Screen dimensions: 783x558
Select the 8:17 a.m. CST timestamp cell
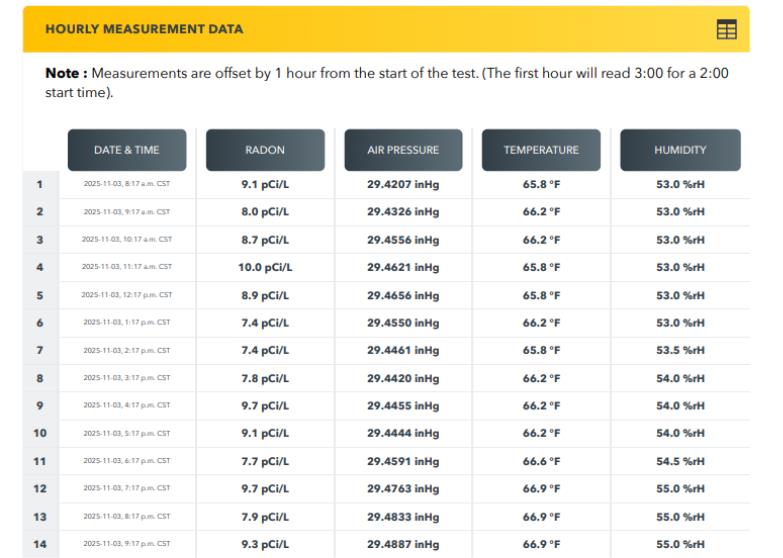coord(126,184)
